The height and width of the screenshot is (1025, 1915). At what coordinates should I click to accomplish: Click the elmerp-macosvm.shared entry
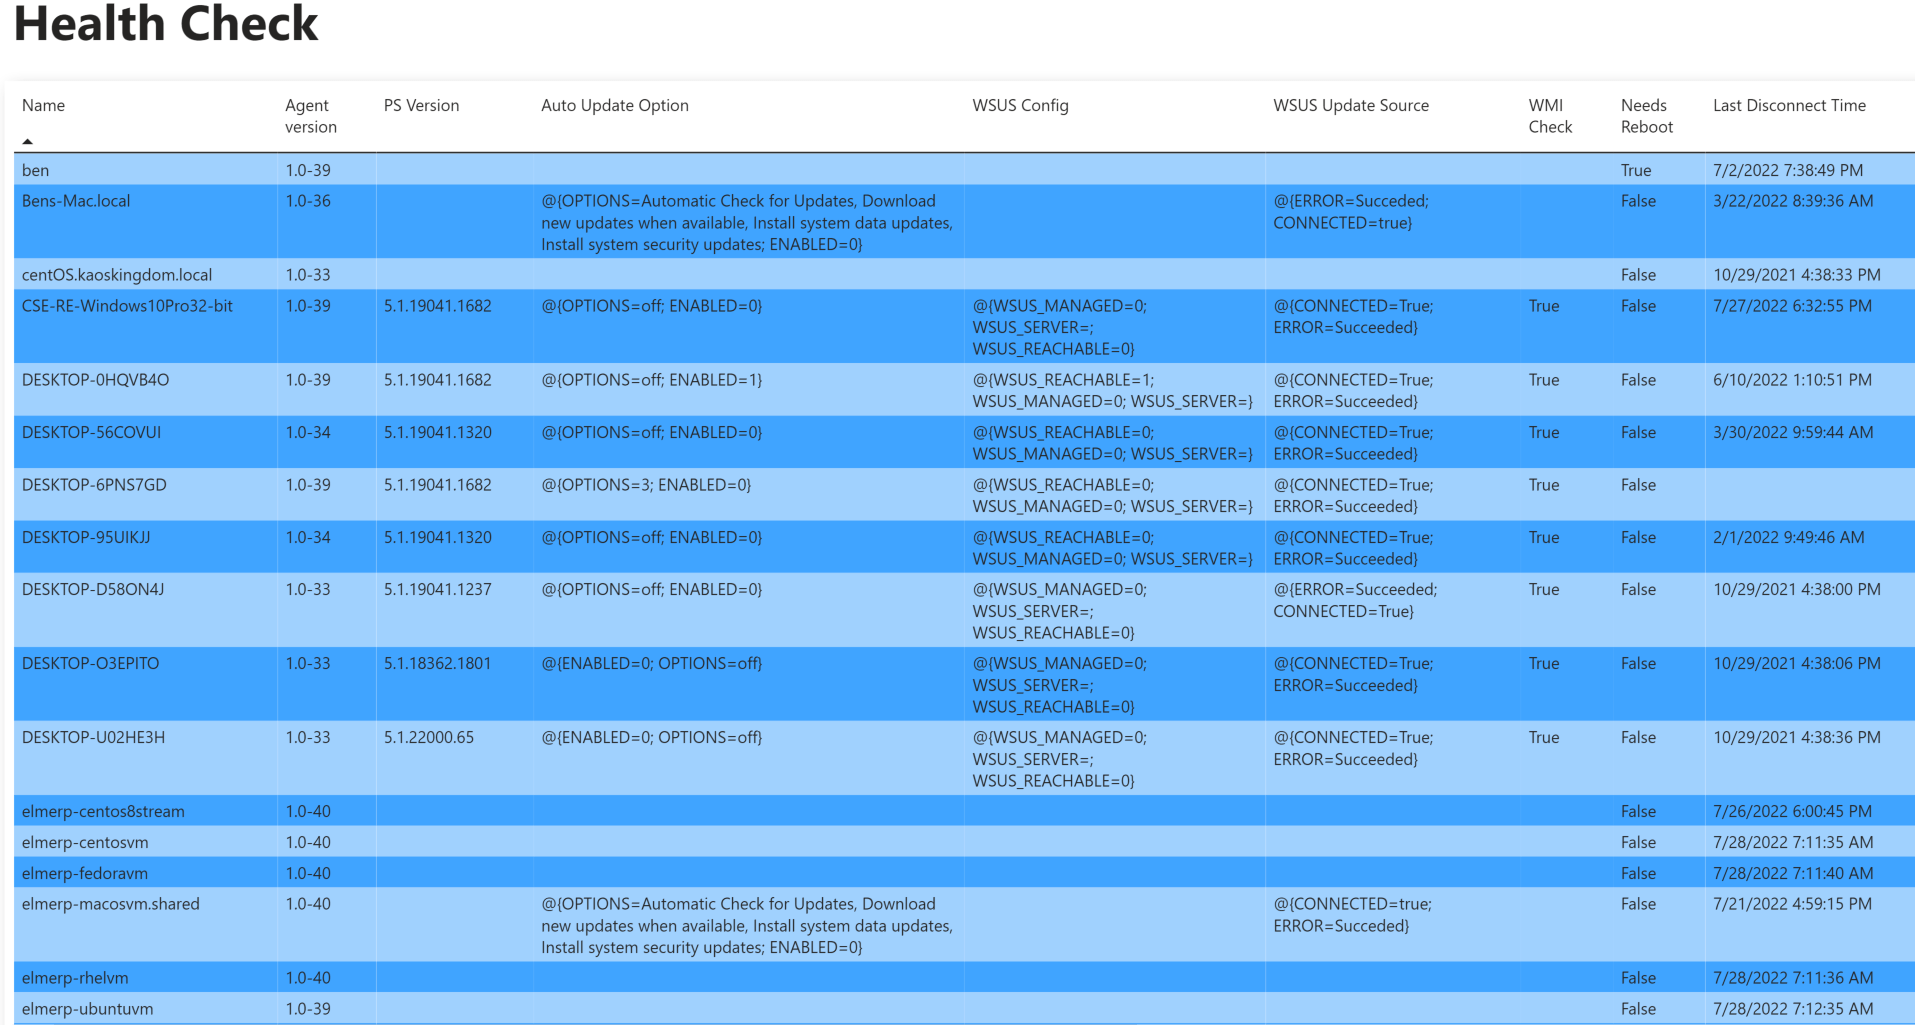coord(111,904)
